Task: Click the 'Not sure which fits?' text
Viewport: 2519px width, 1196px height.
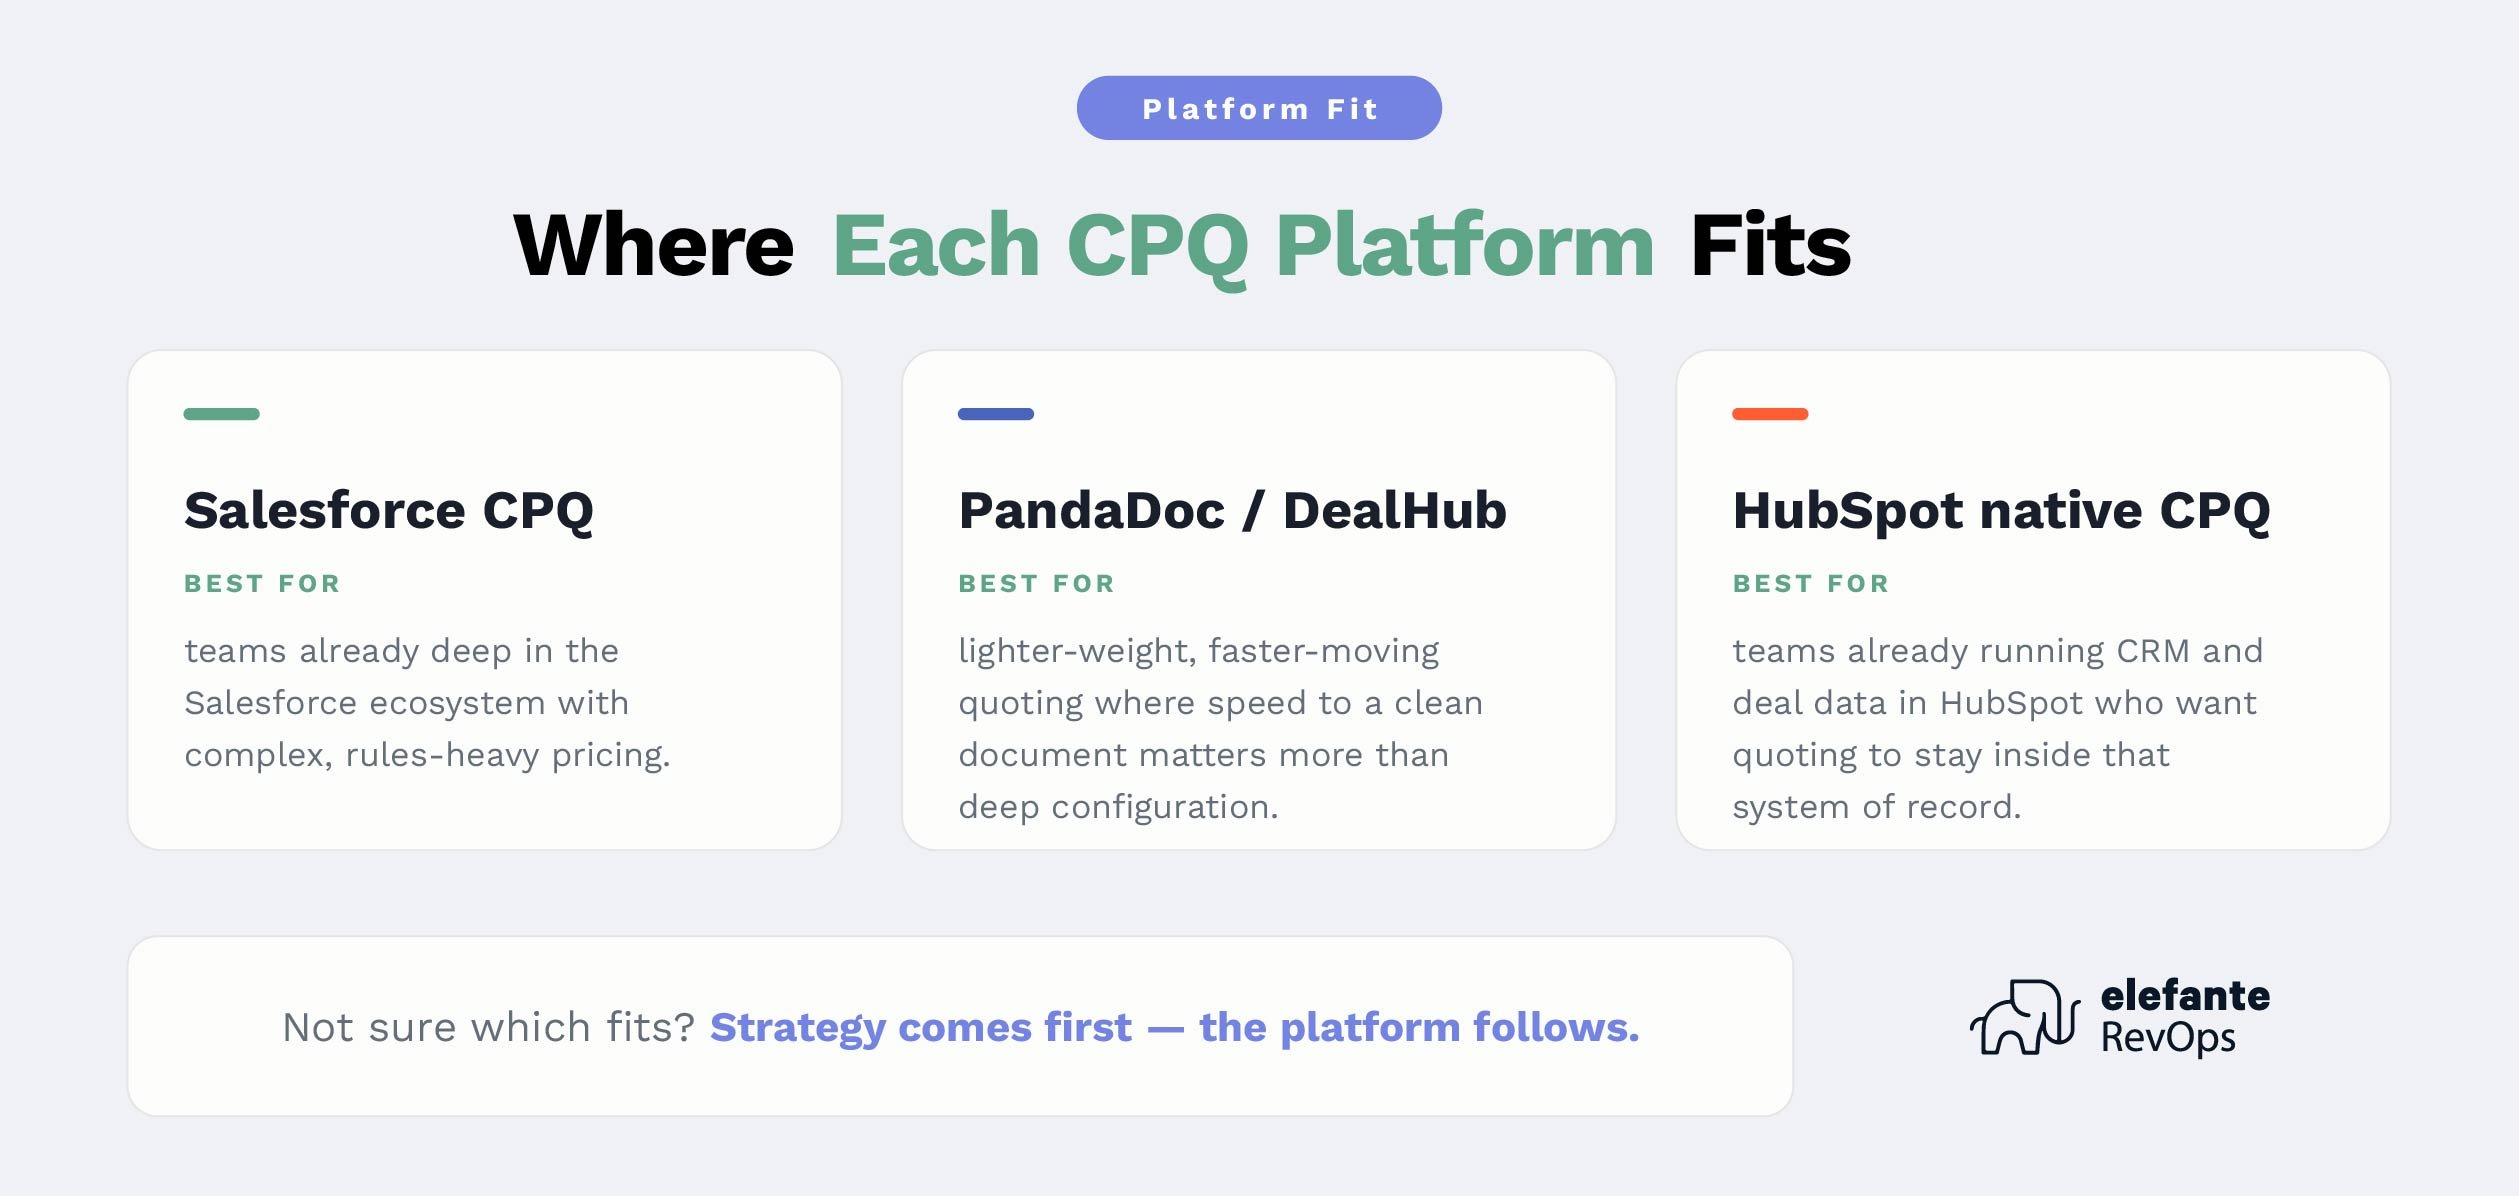Action: pos(488,1028)
